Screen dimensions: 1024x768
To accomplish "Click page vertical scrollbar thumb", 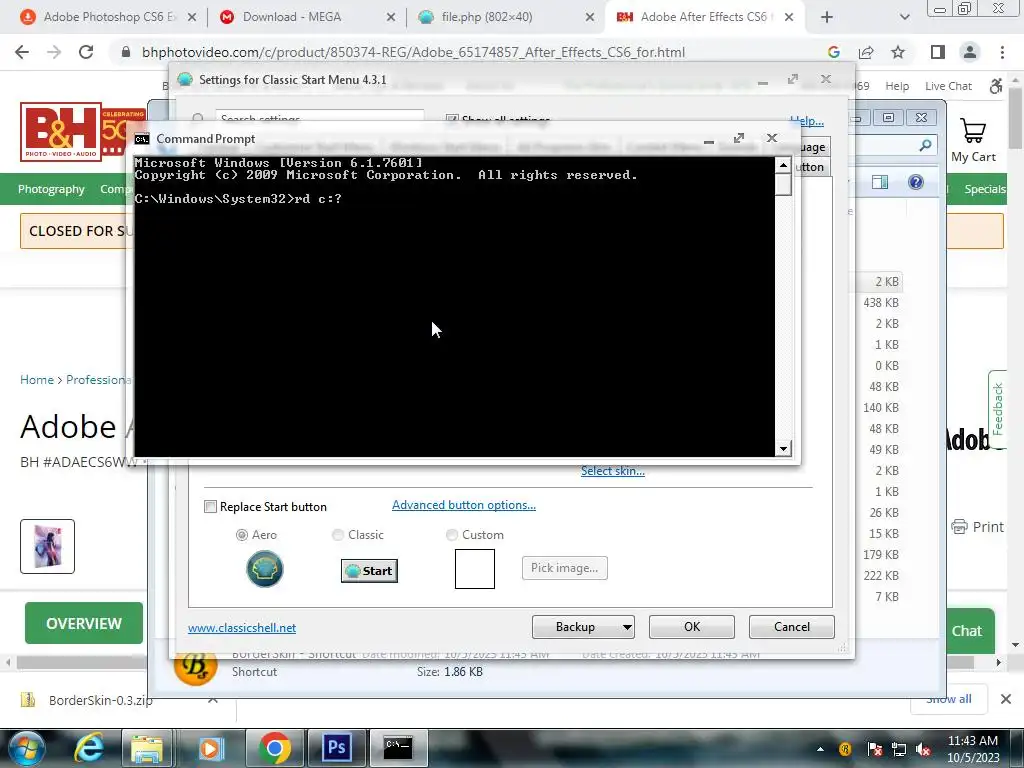I will (1016, 118).
